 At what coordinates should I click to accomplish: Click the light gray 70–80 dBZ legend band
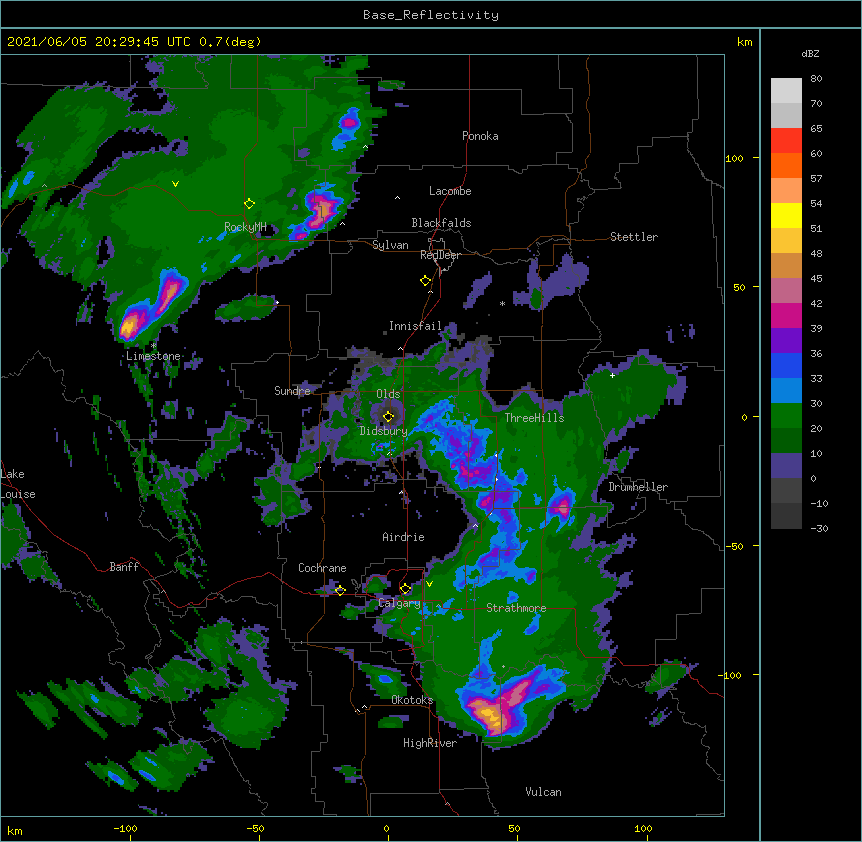coord(786,91)
